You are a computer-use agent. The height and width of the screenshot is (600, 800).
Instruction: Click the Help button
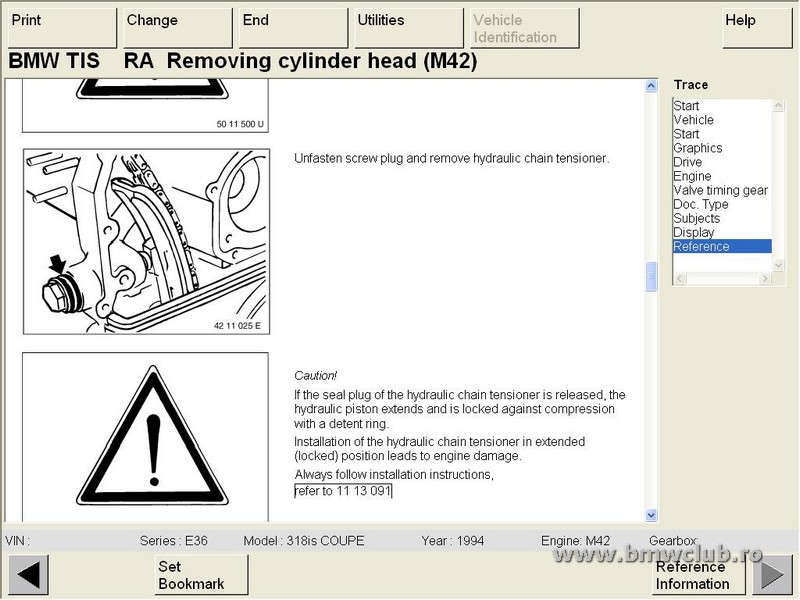pyautogui.click(x=756, y=28)
